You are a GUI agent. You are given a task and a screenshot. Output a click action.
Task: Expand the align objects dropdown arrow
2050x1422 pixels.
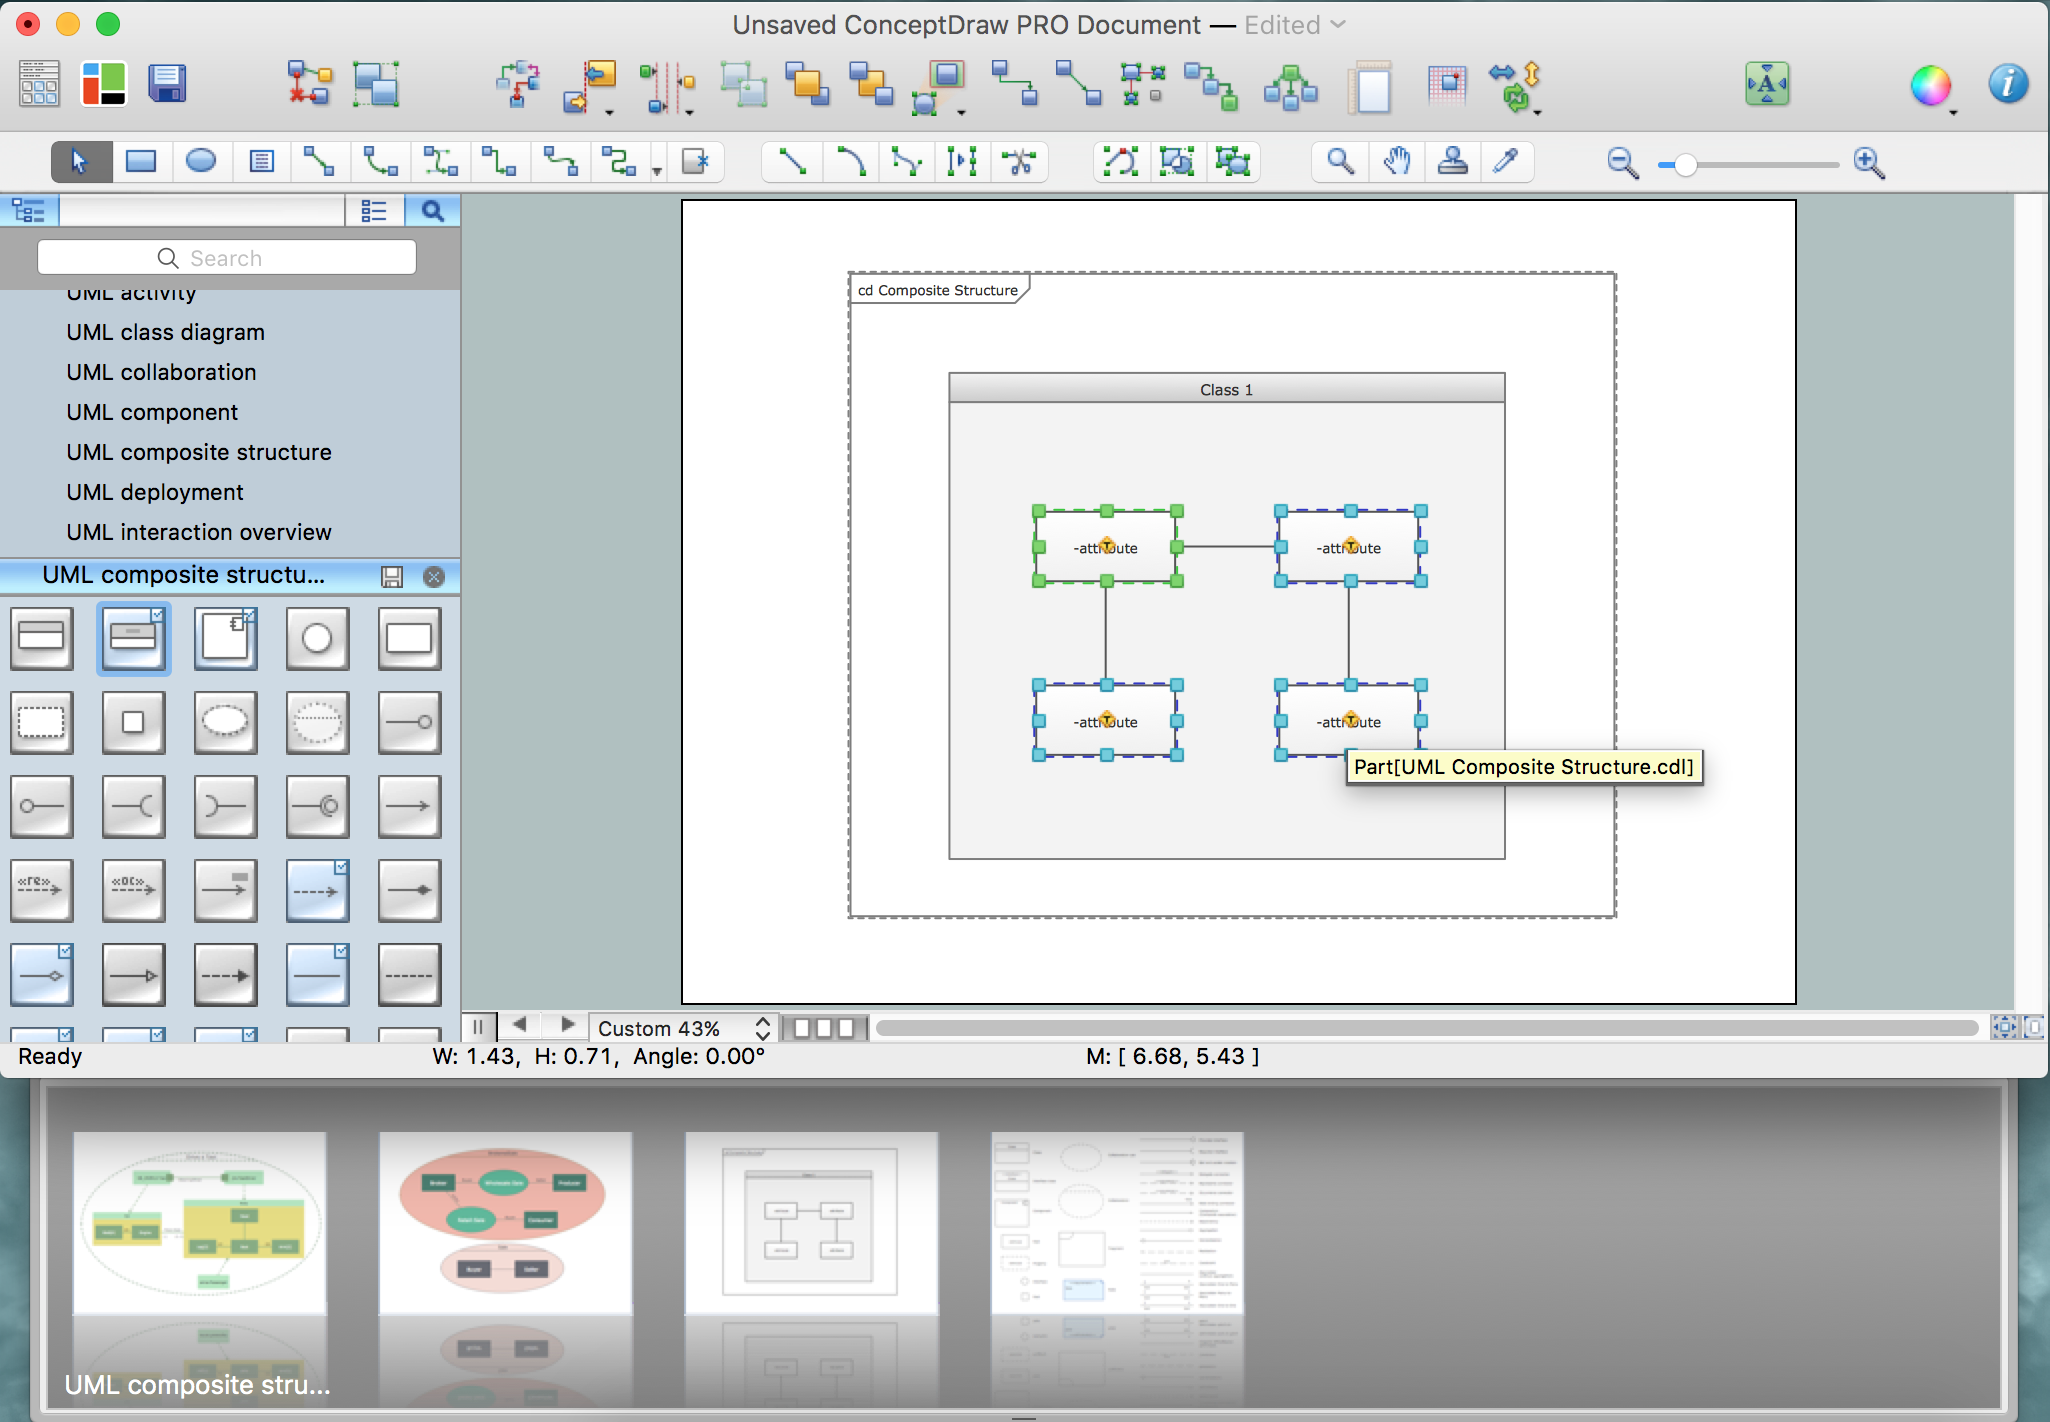coord(609,113)
